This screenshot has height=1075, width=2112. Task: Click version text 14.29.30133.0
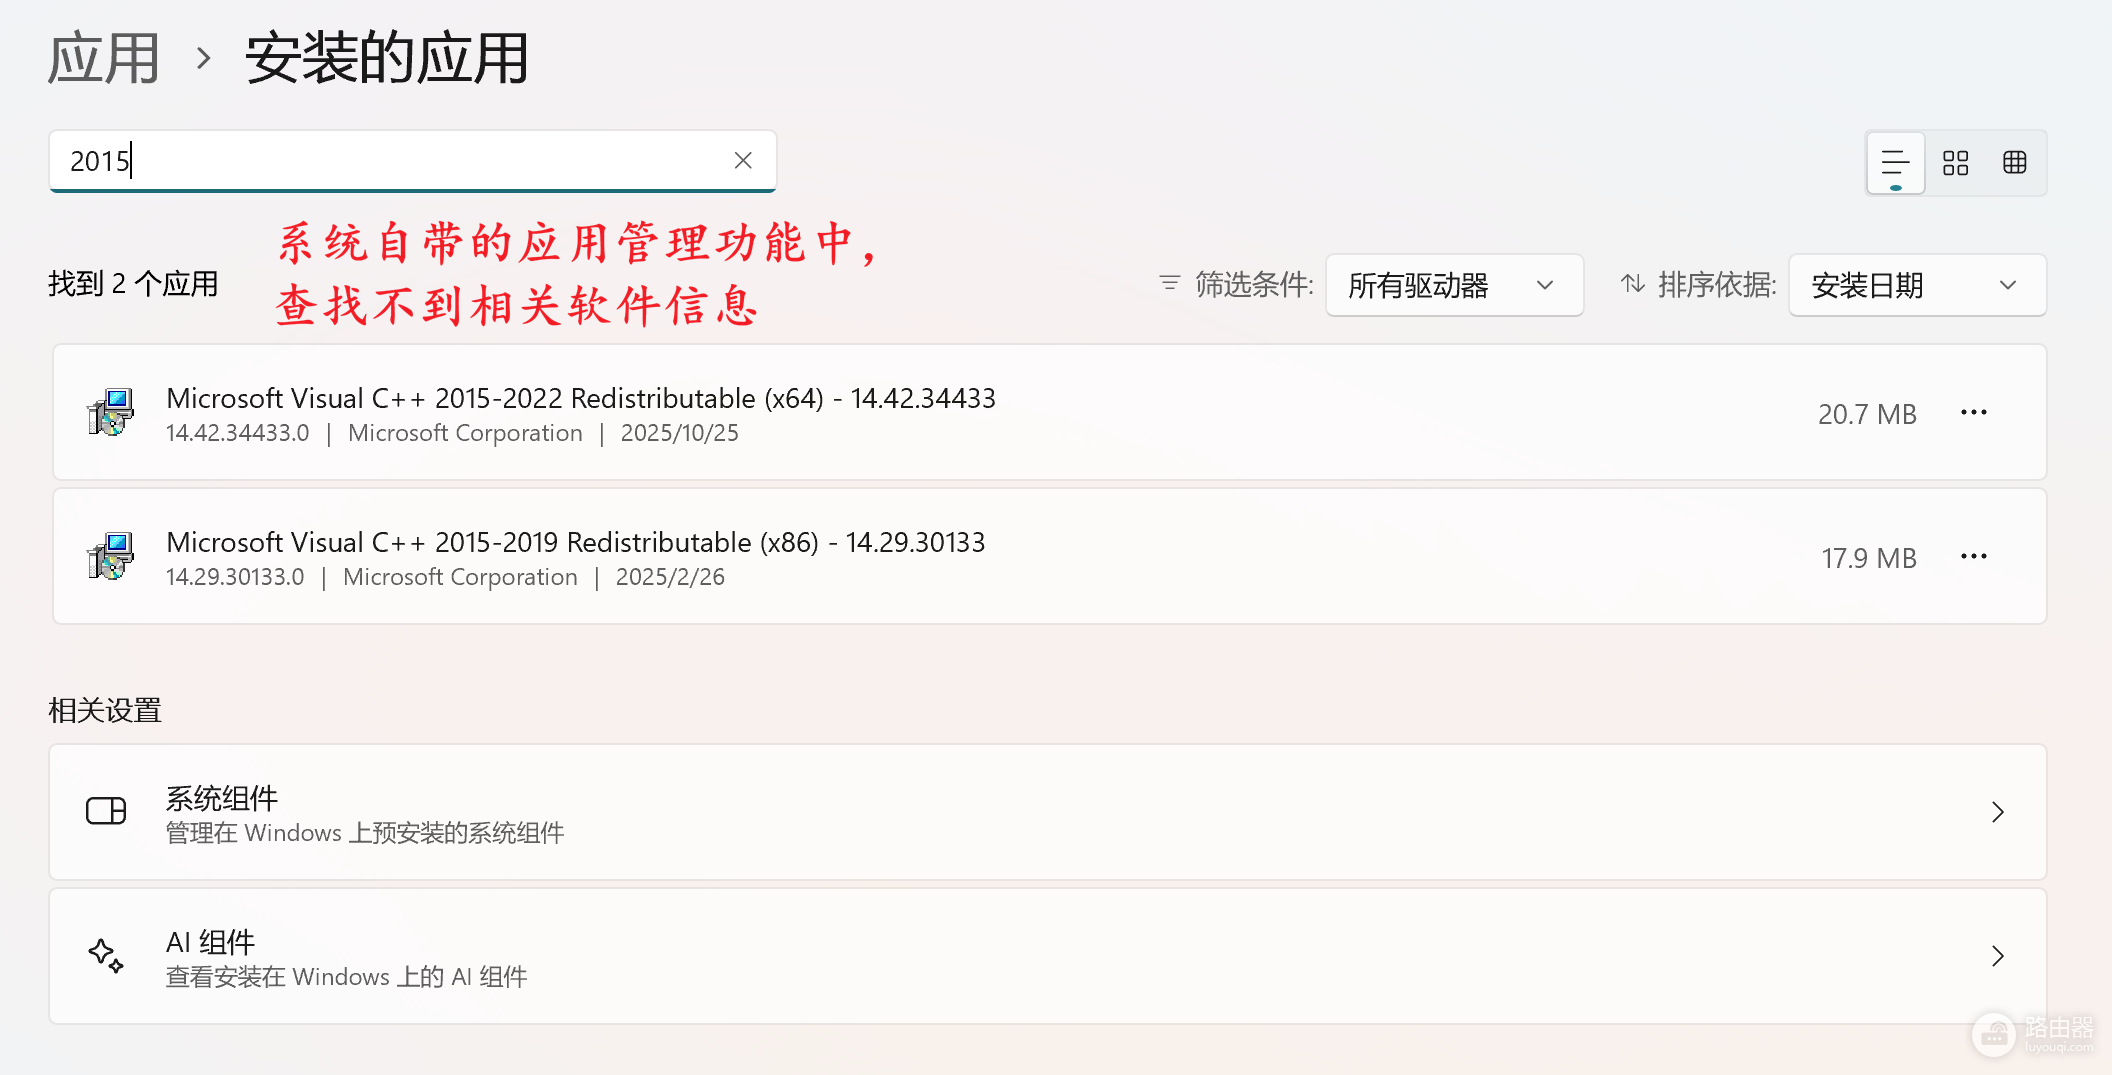235,577
